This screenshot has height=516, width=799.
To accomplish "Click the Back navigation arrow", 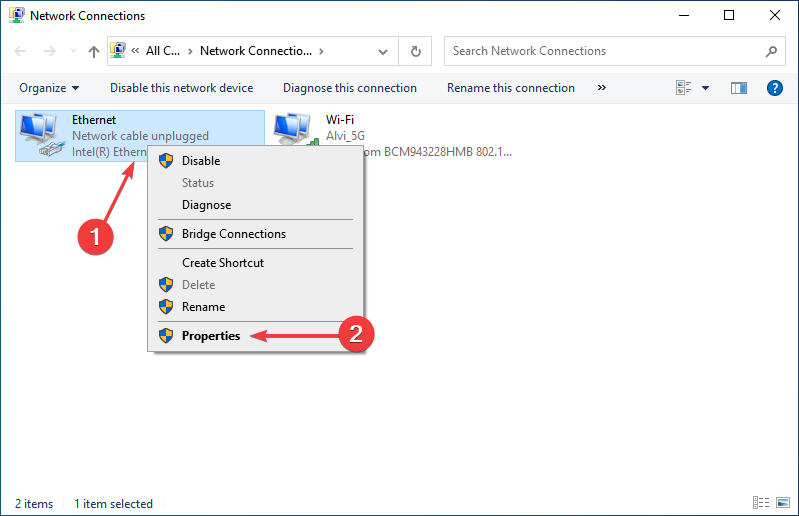I will [x=21, y=51].
